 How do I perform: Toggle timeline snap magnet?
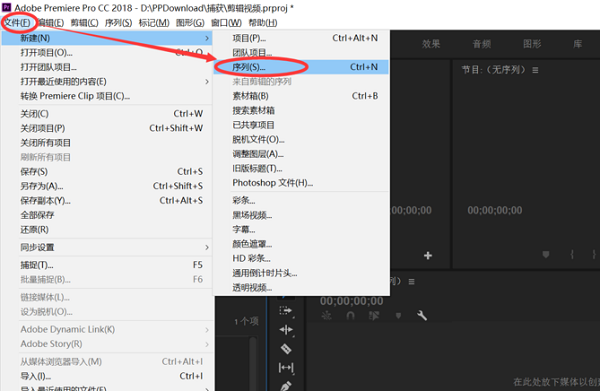[x=350, y=316]
